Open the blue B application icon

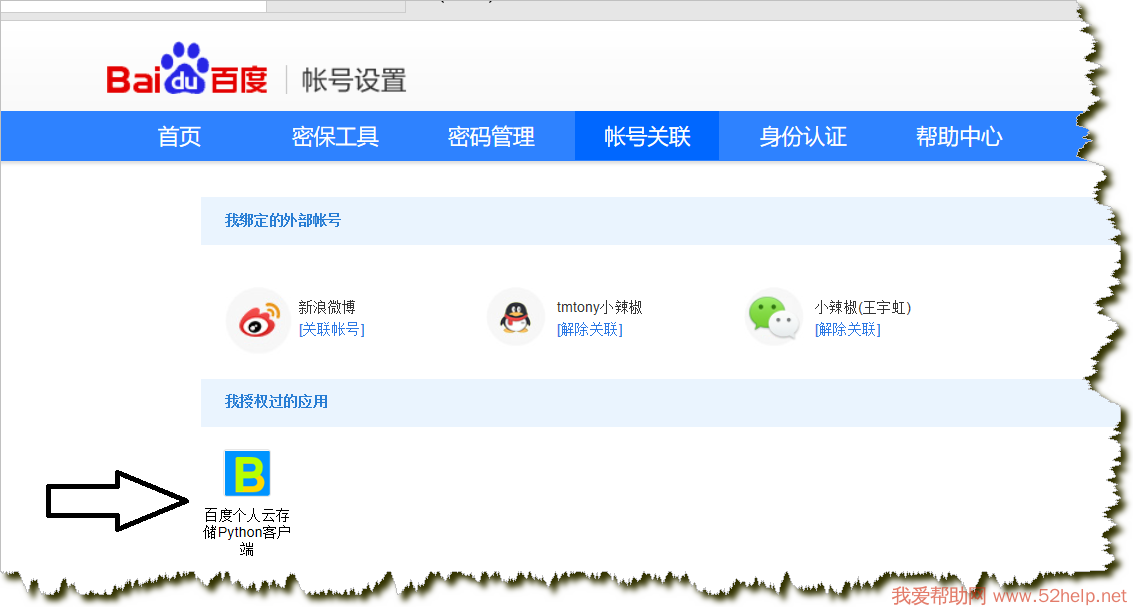click(246, 474)
